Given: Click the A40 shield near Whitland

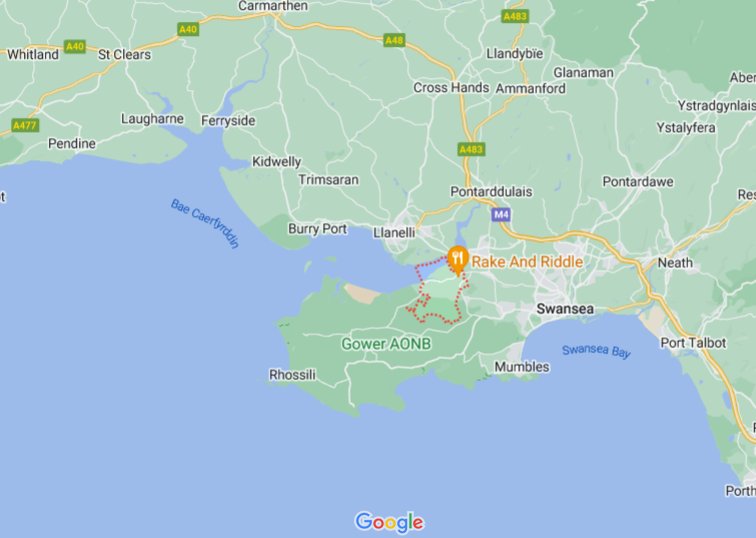Looking at the screenshot, I should (x=75, y=46).
